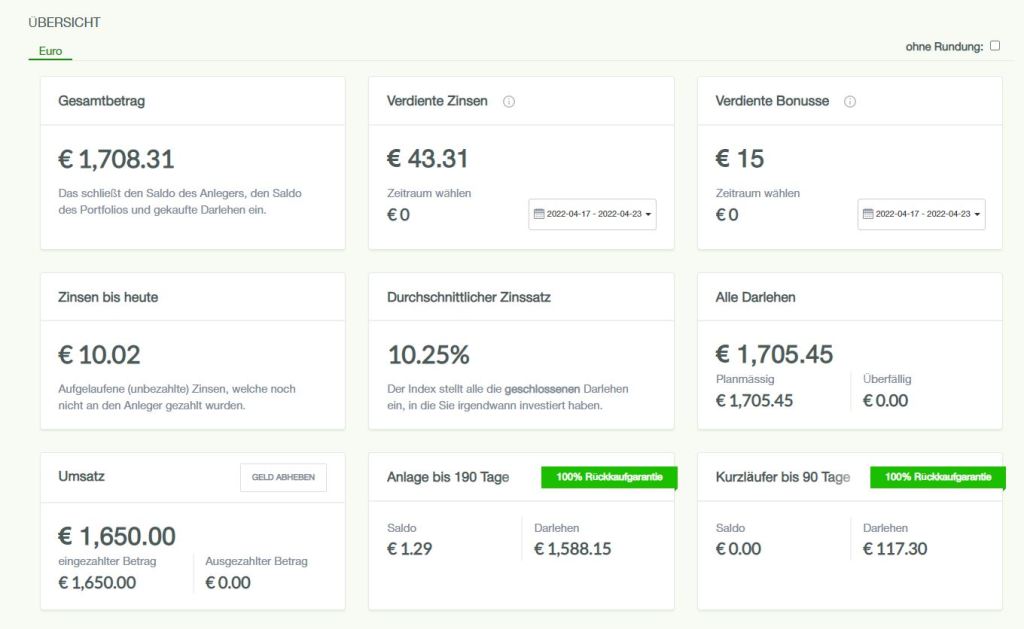The height and width of the screenshot is (629, 1024).
Task: Select the Gesamtbetrag card title
Action: [102, 101]
